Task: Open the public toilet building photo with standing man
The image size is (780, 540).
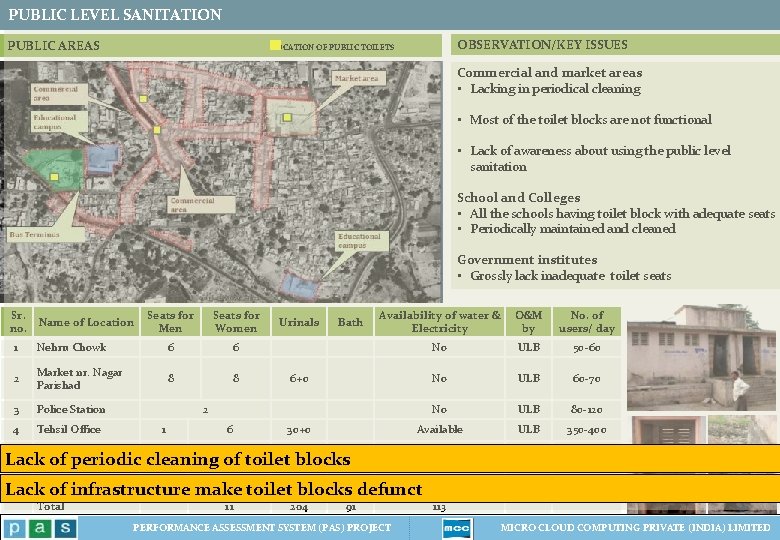Action: pos(701,358)
